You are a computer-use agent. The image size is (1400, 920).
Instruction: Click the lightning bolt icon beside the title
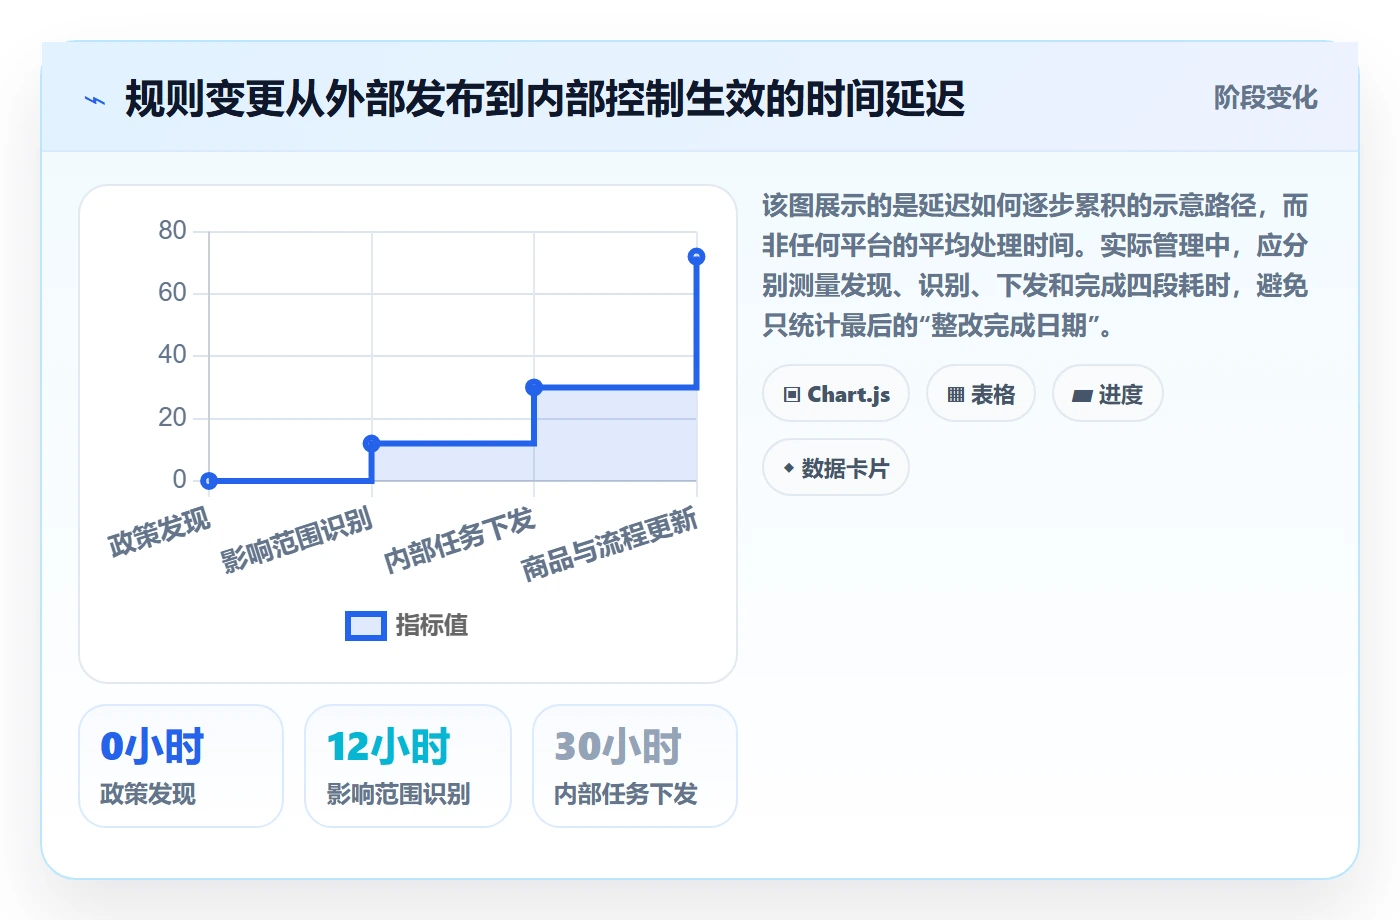[95, 100]
